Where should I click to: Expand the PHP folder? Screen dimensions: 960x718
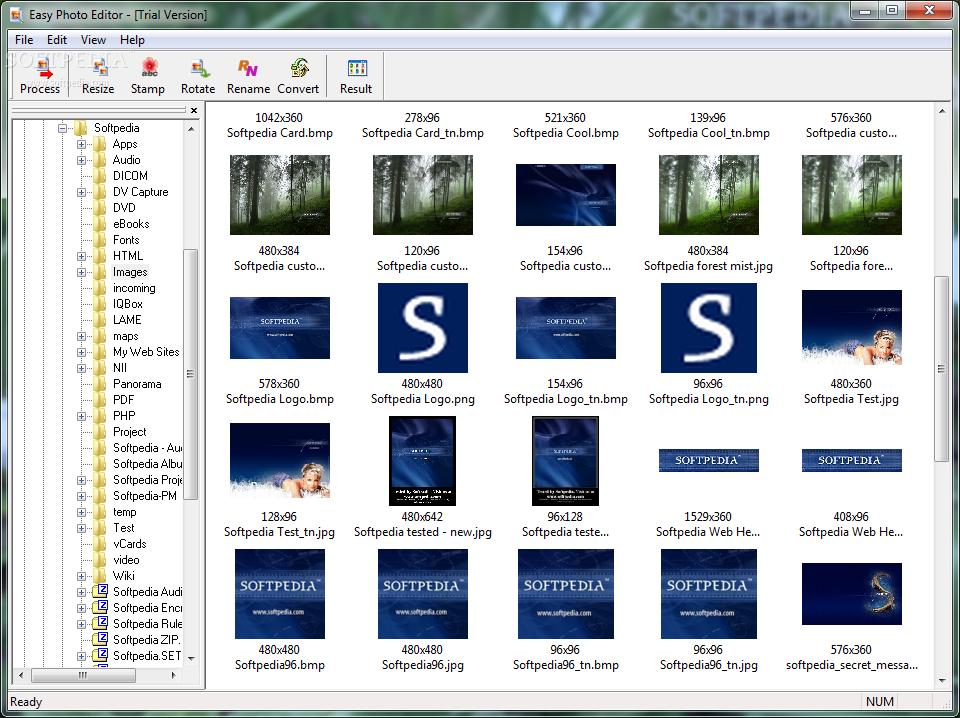tap(81, 416)
